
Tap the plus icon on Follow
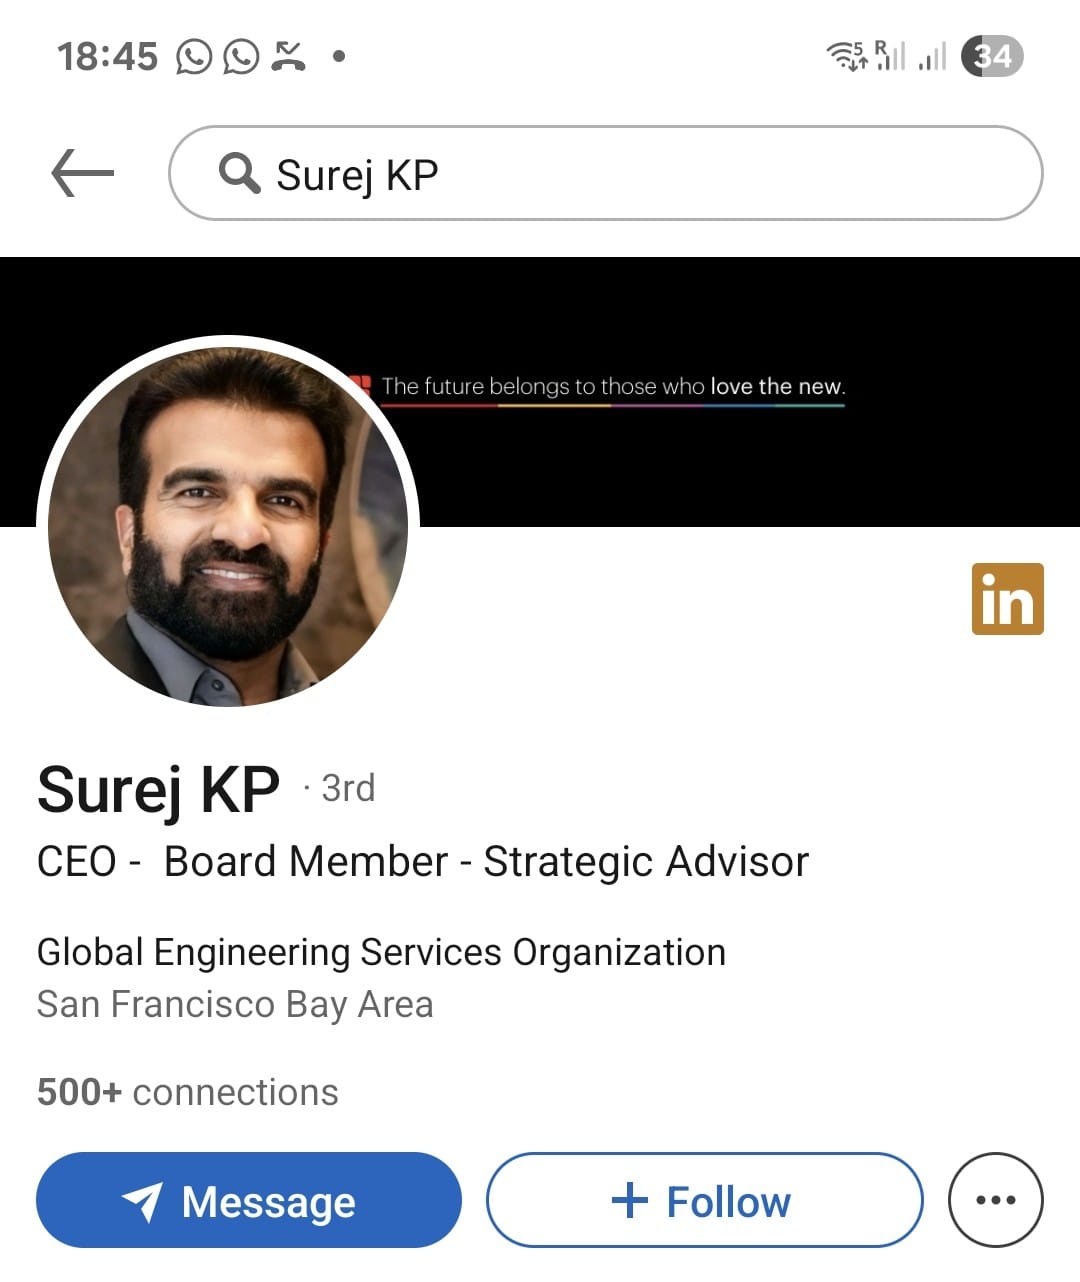coord(629,1200)
